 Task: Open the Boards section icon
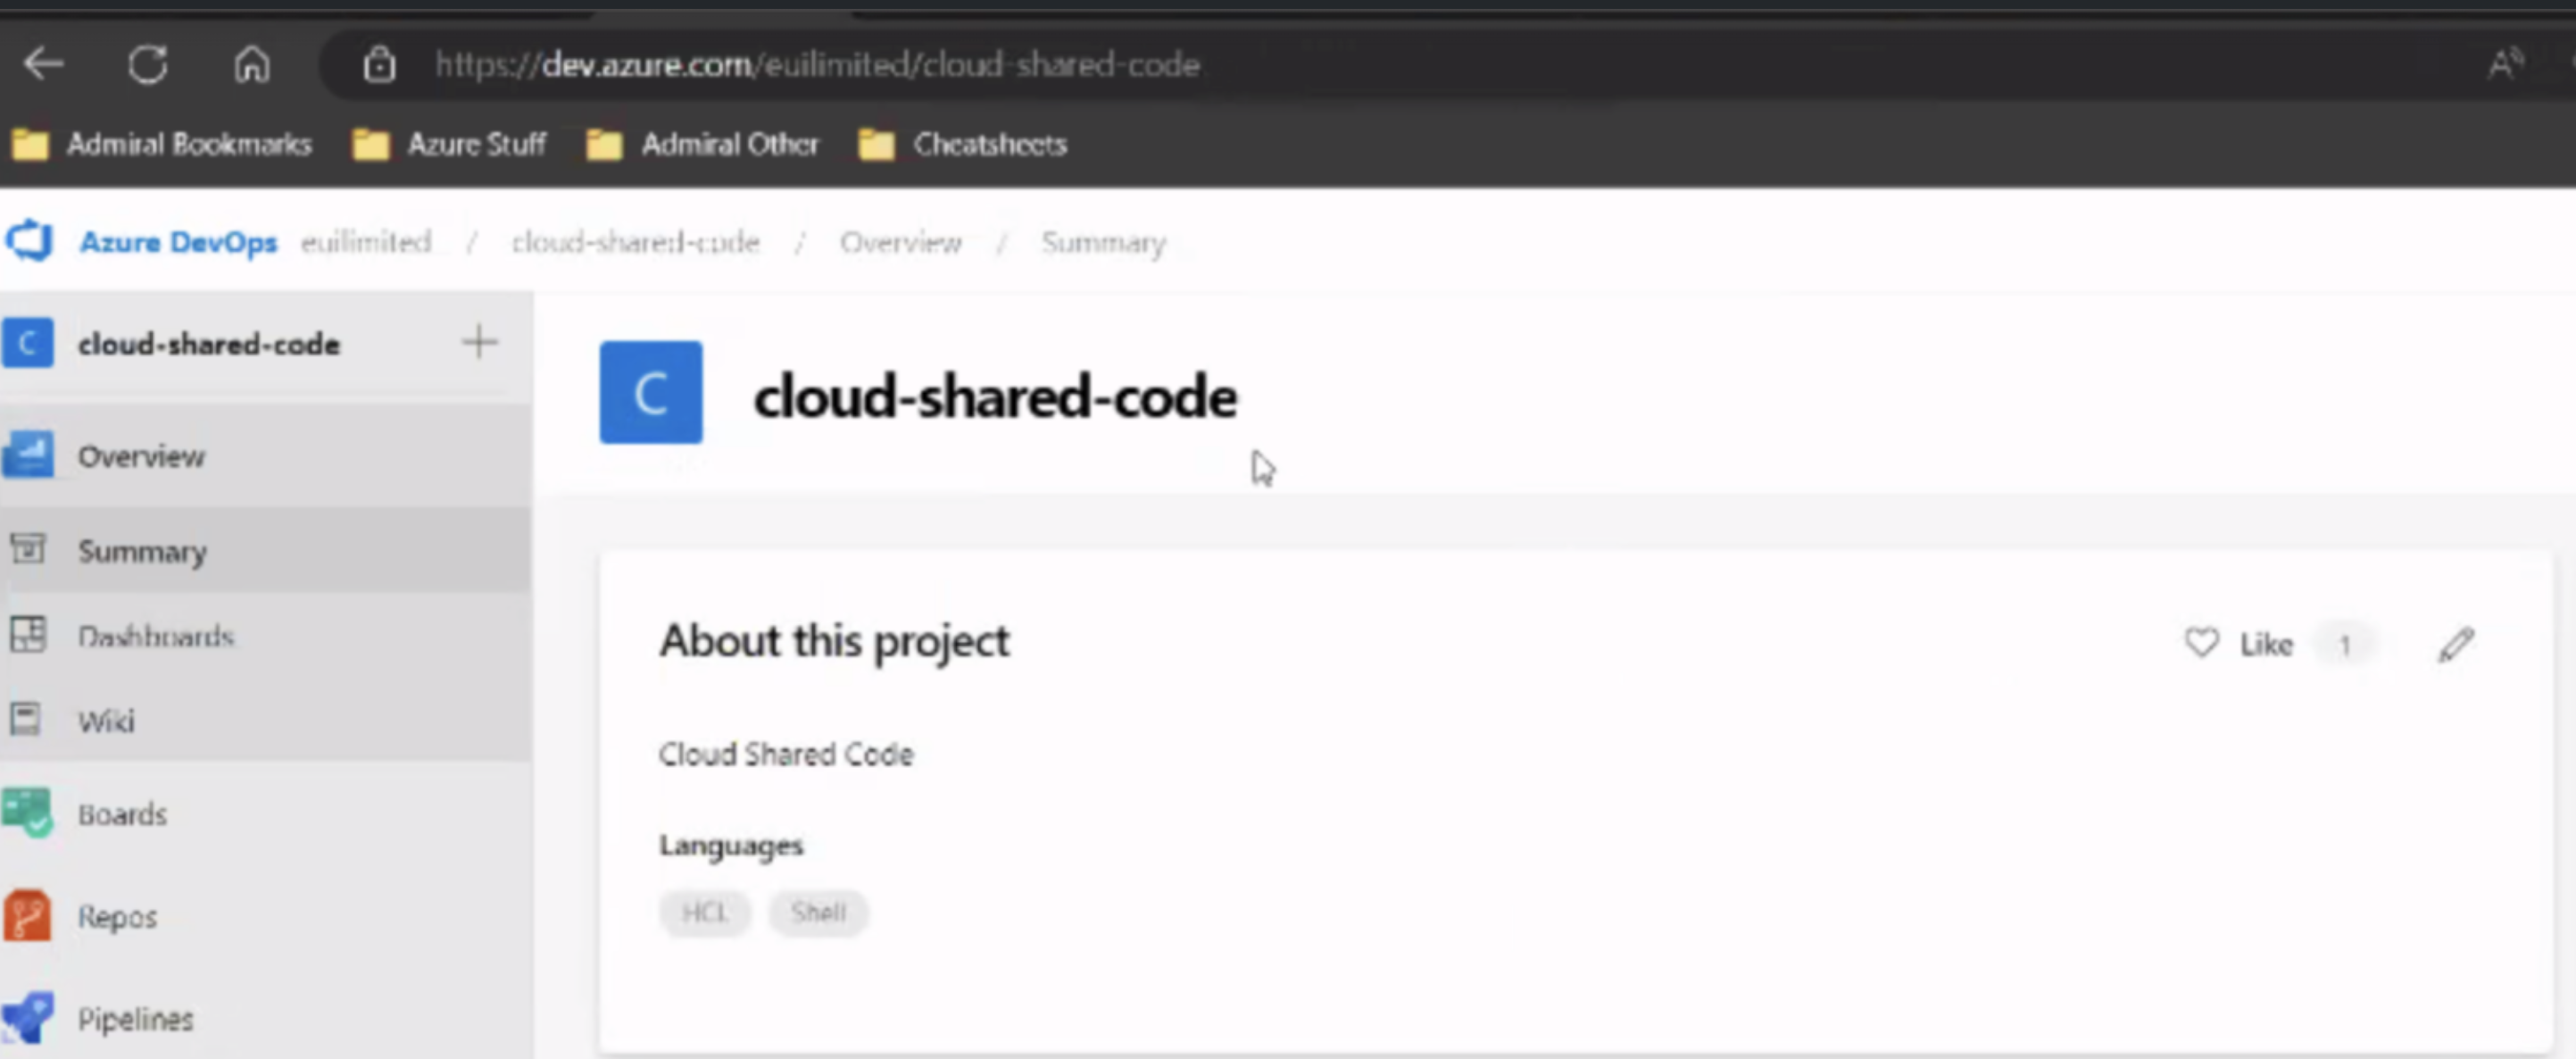[x=27, y=813]
